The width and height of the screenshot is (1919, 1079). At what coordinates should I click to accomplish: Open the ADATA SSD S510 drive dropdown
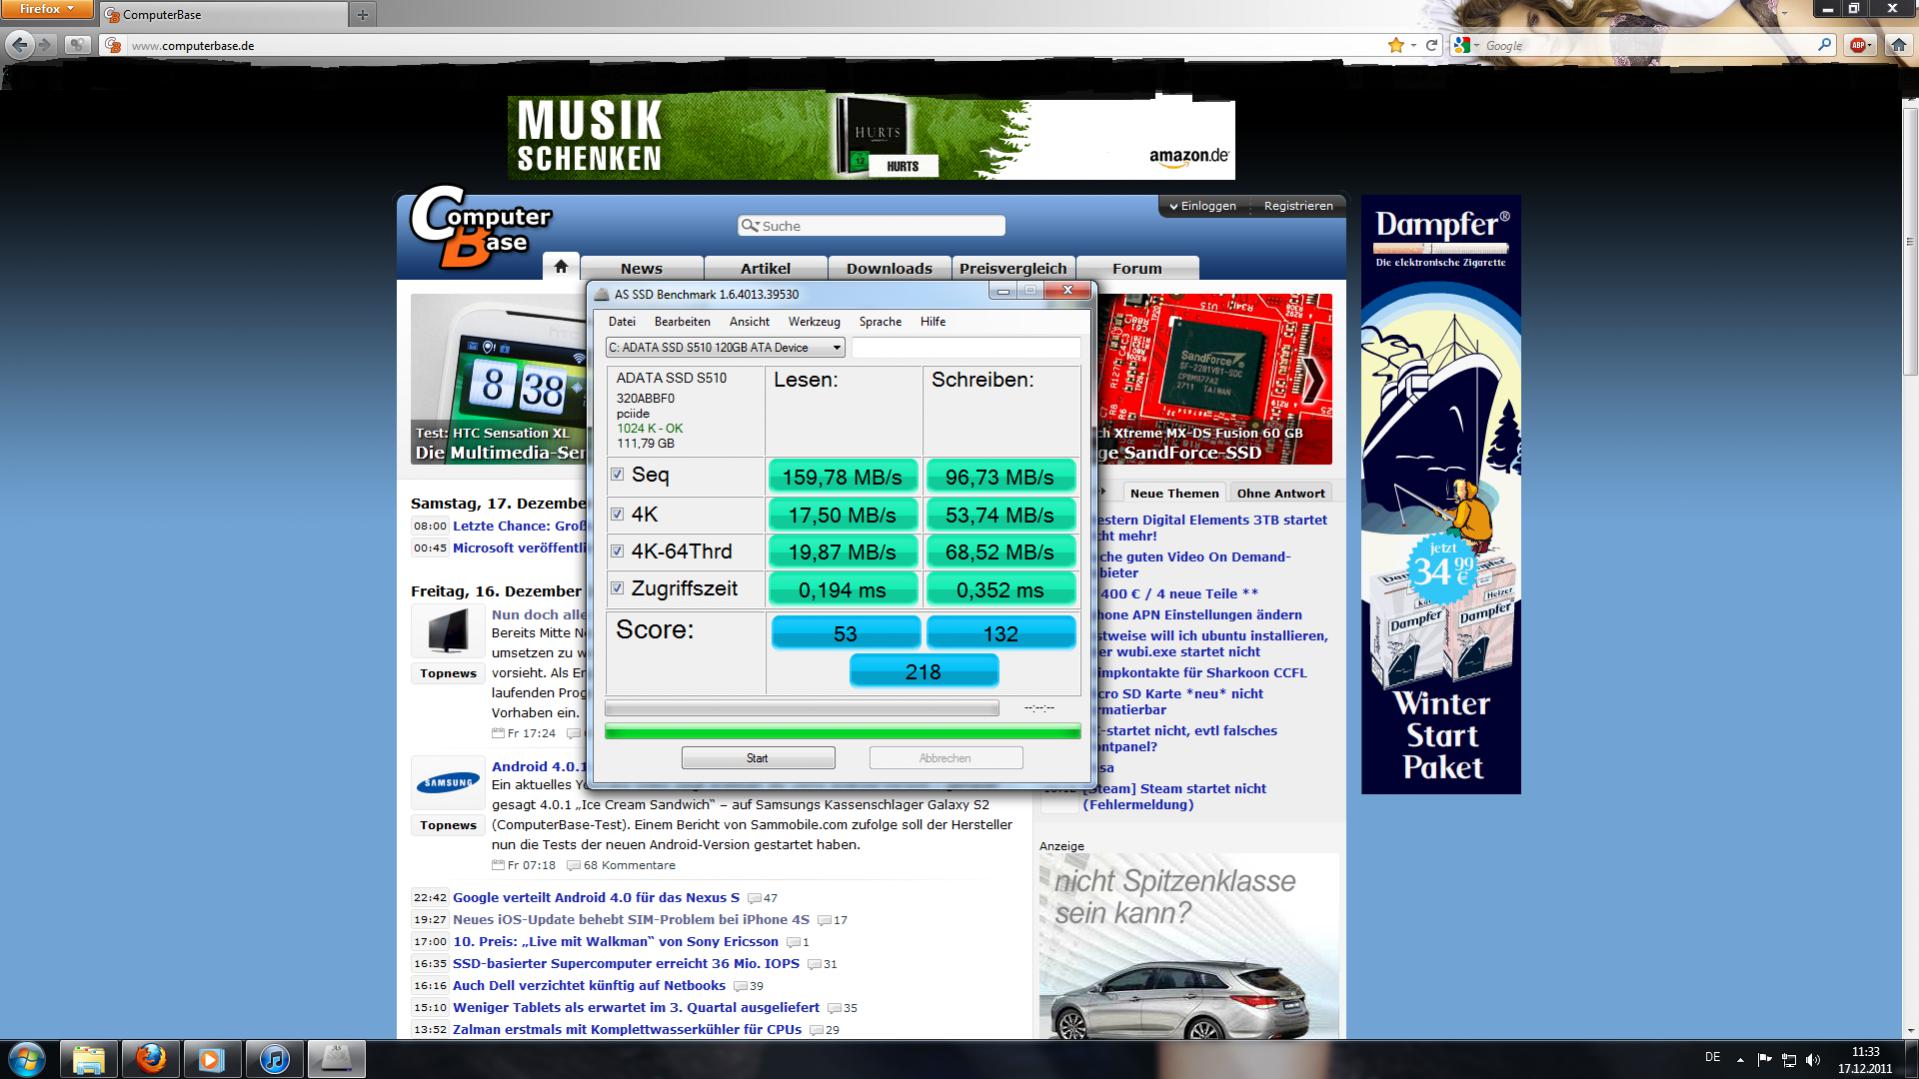coord(725,347)
